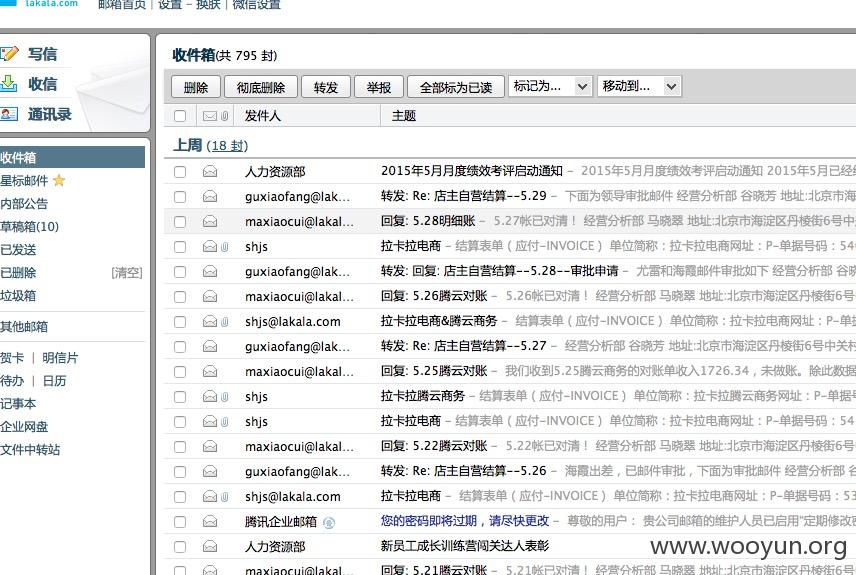Check the box for the 2015年5月月度绩效考评启动通知 email
Image resolution: width=856 pixels, height=575 pixels.
(180, 171)
